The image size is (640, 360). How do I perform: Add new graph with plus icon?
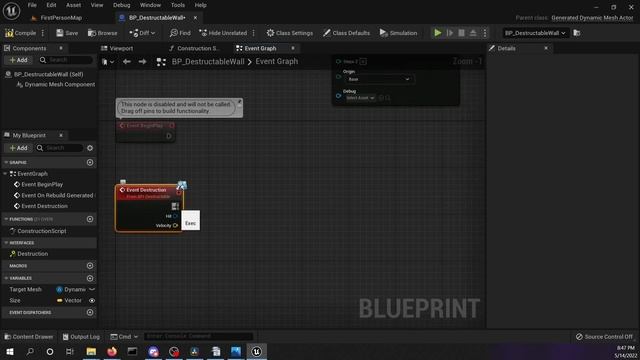coord(90,162)
